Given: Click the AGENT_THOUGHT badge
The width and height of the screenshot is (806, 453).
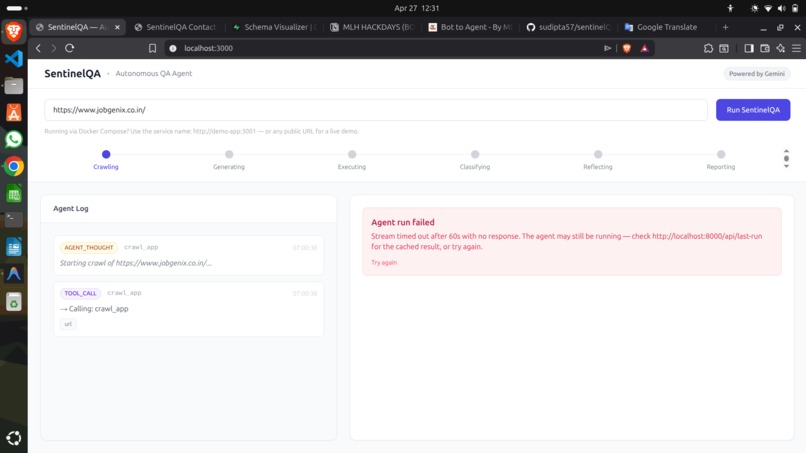Looking at the screenshot, I should tap(88, 247).
